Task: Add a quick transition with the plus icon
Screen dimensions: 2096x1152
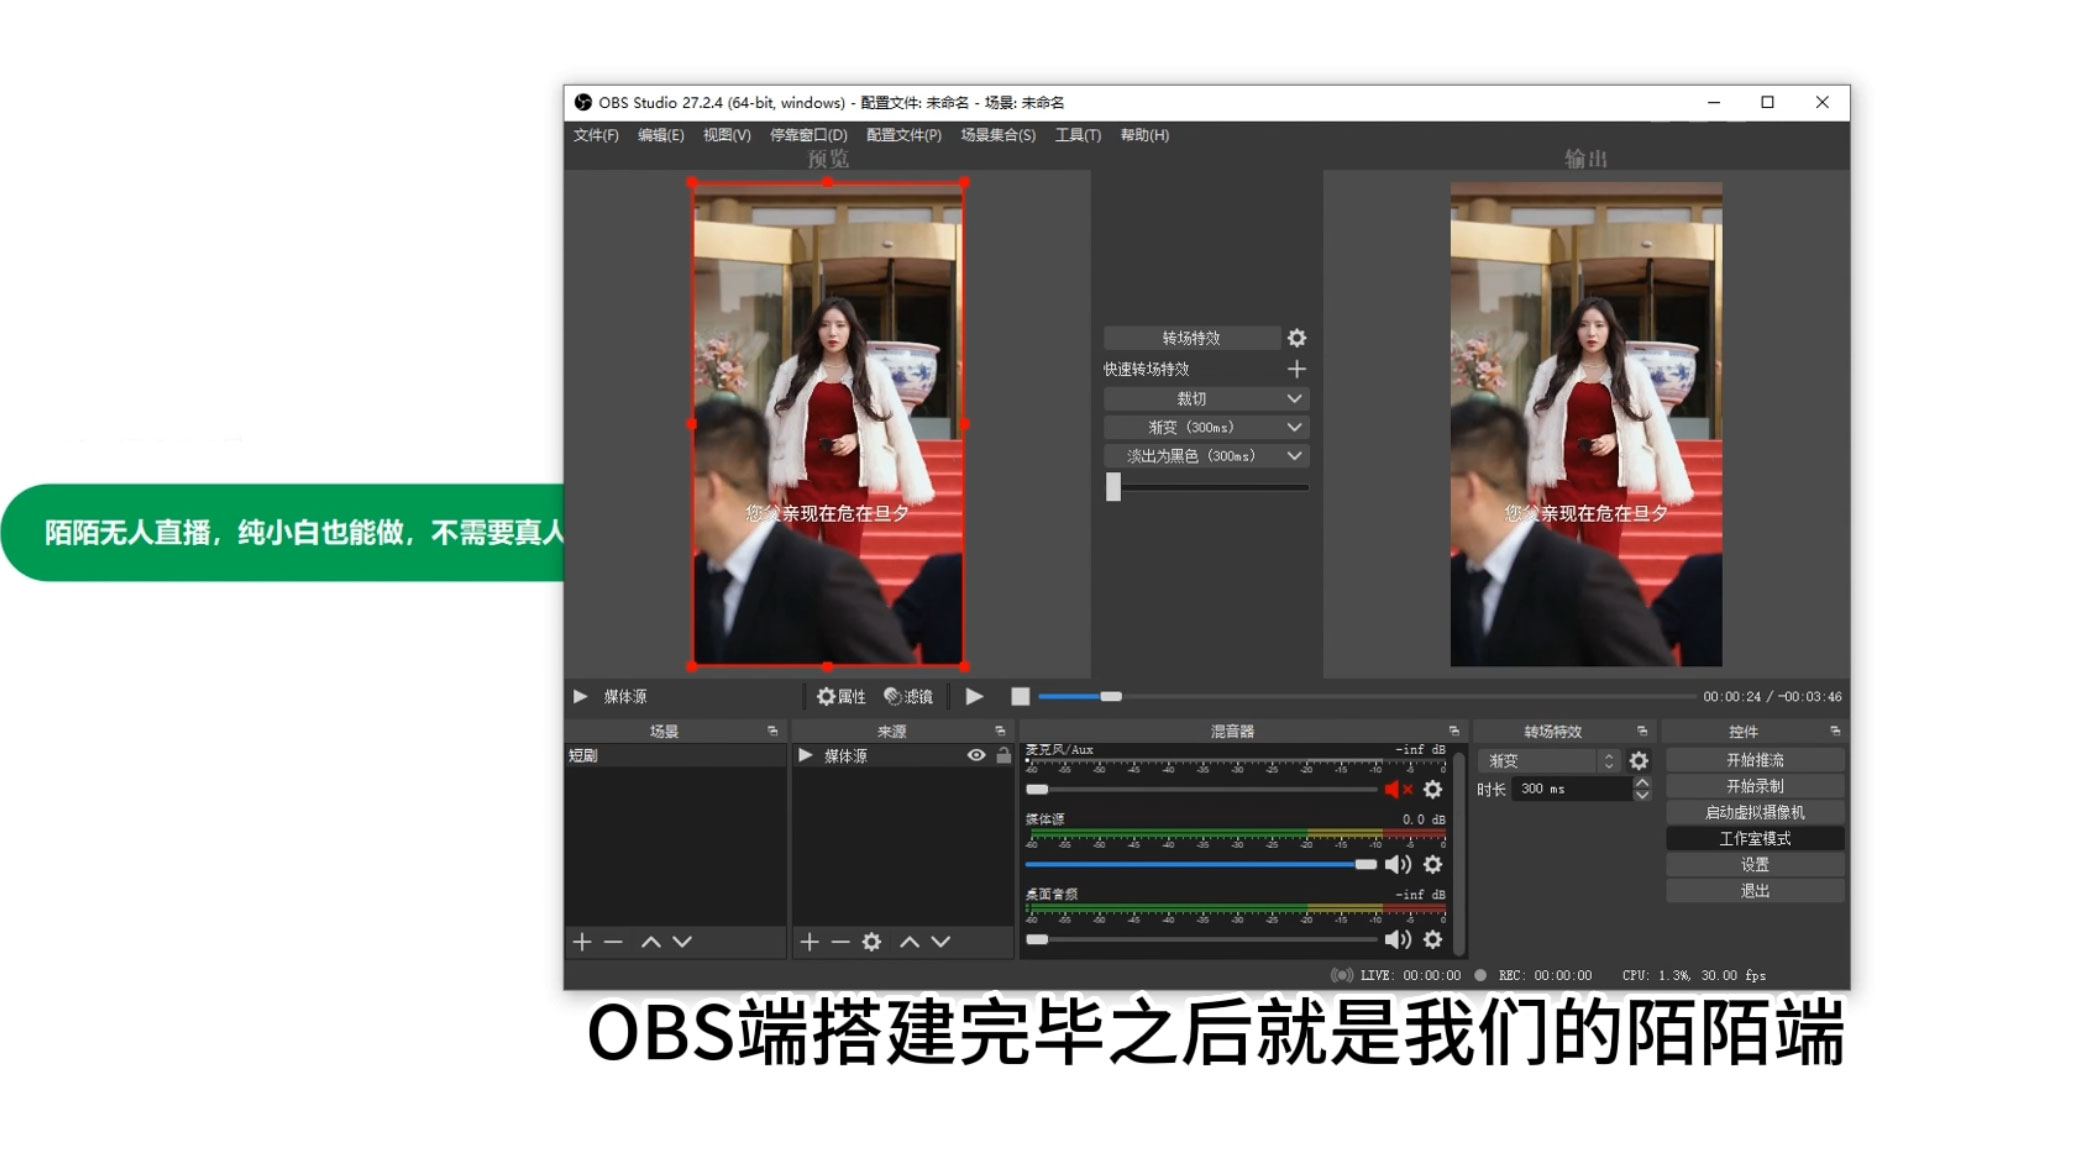Action: (1297, 369)
